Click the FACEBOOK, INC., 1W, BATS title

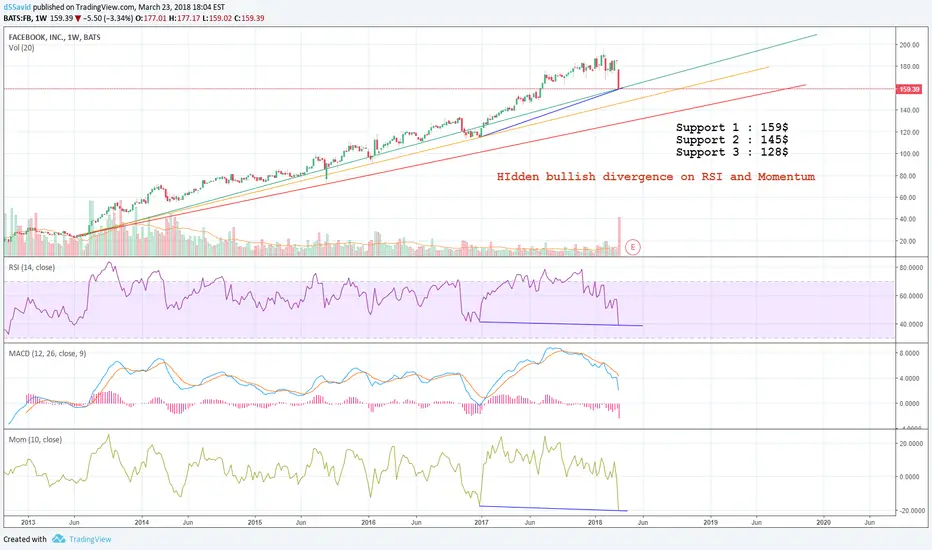[x=55, y=37]
